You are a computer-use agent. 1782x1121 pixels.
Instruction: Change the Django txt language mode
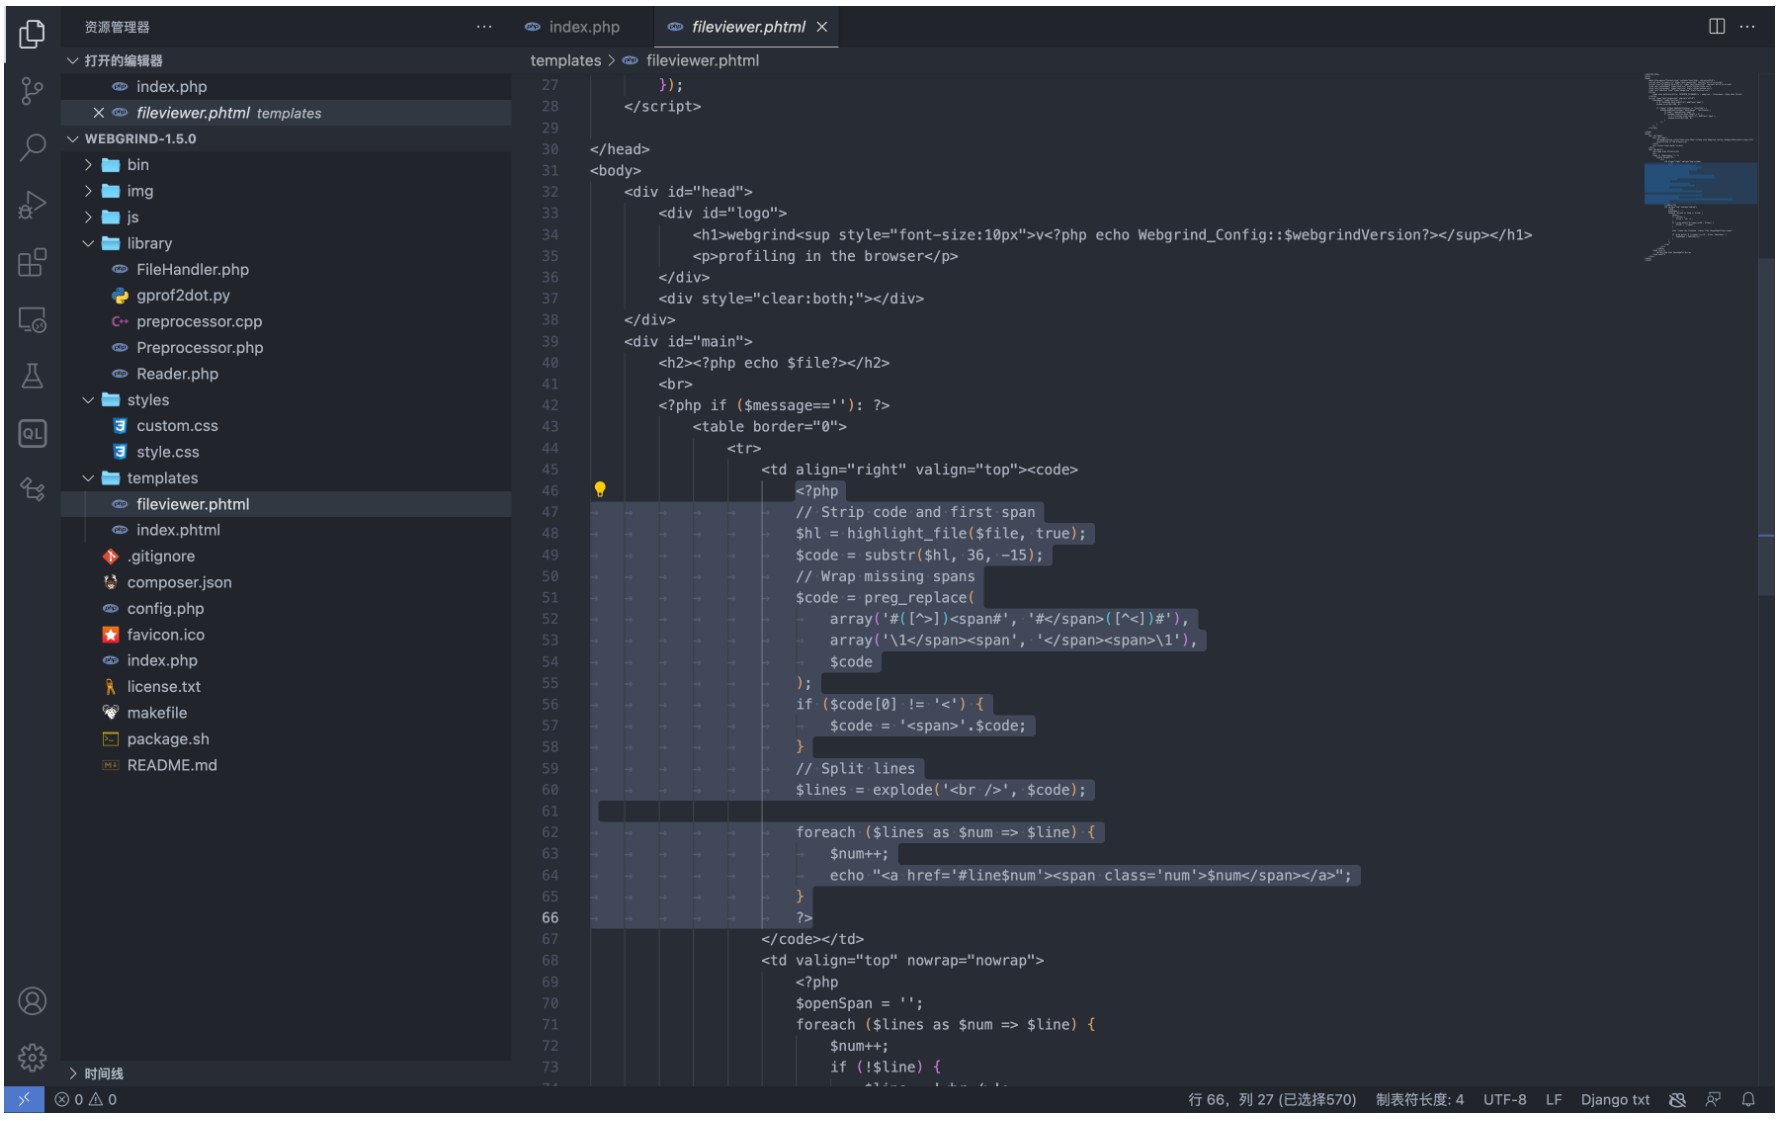point(1614,1099)
